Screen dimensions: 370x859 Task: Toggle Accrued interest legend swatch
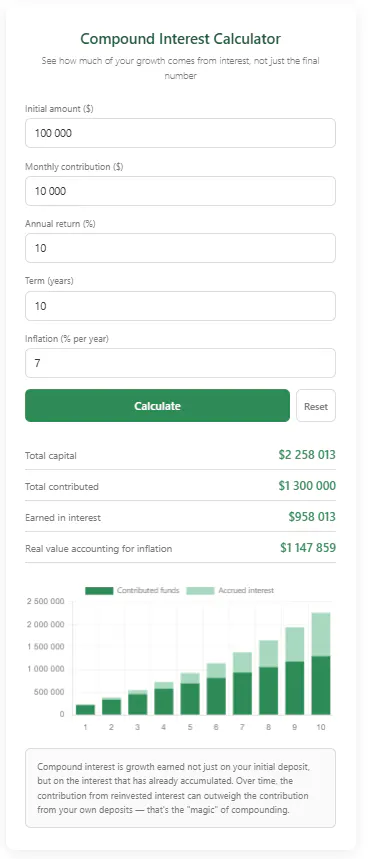click(x=201, y=591)
